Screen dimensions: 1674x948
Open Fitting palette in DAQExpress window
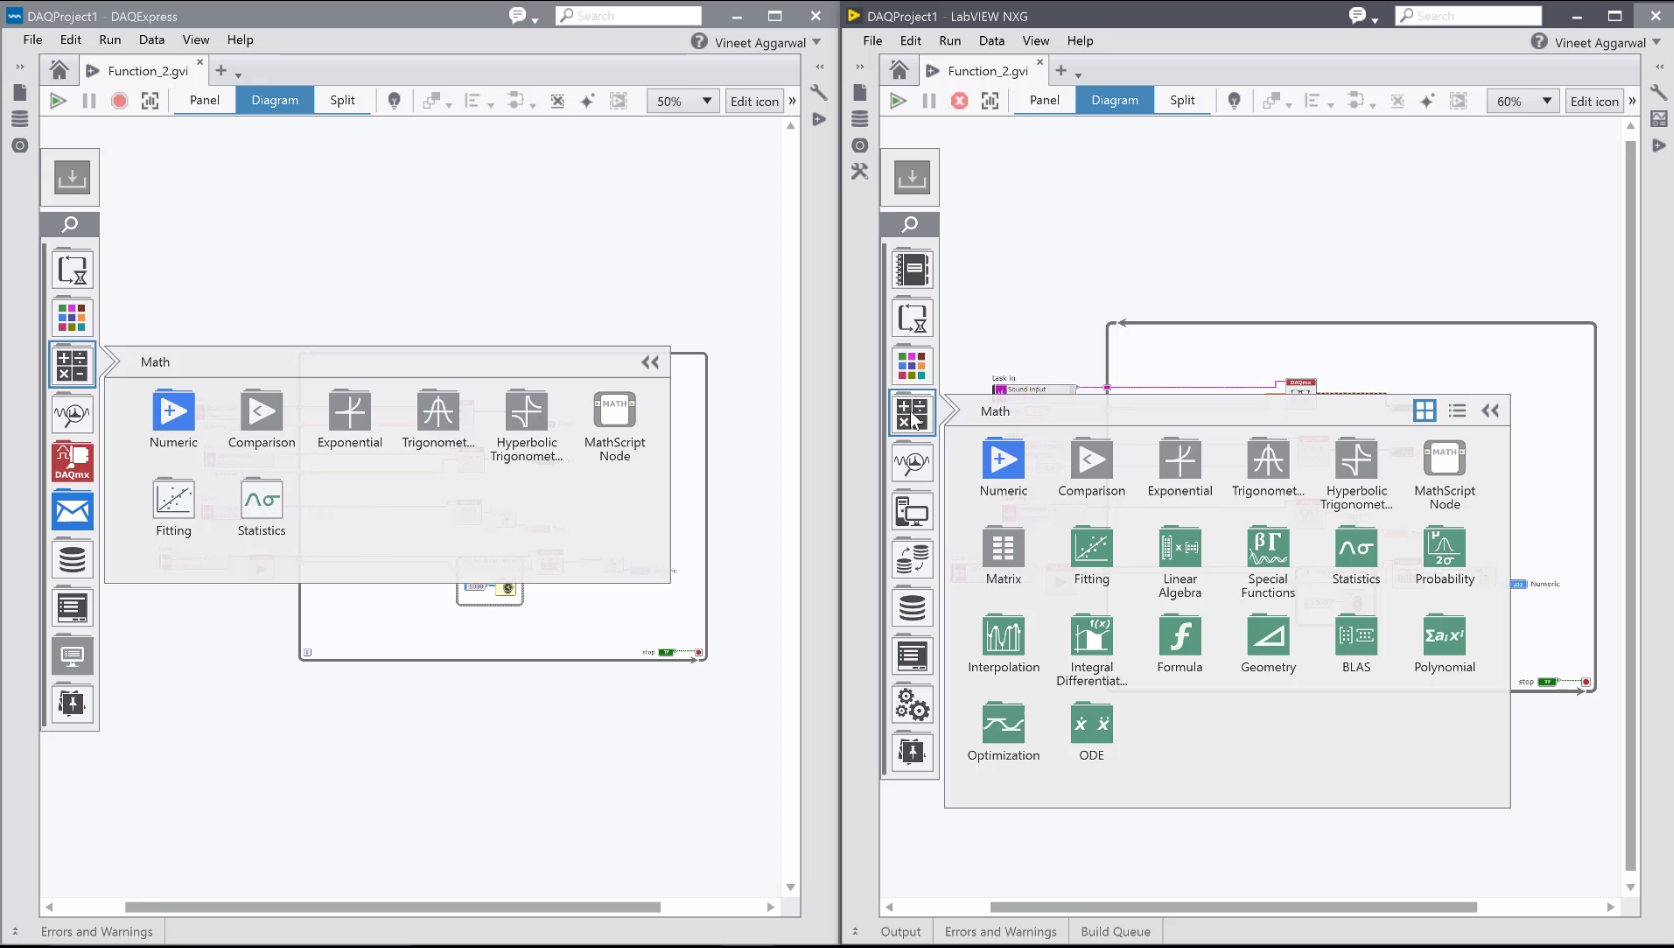pos(173,508)
